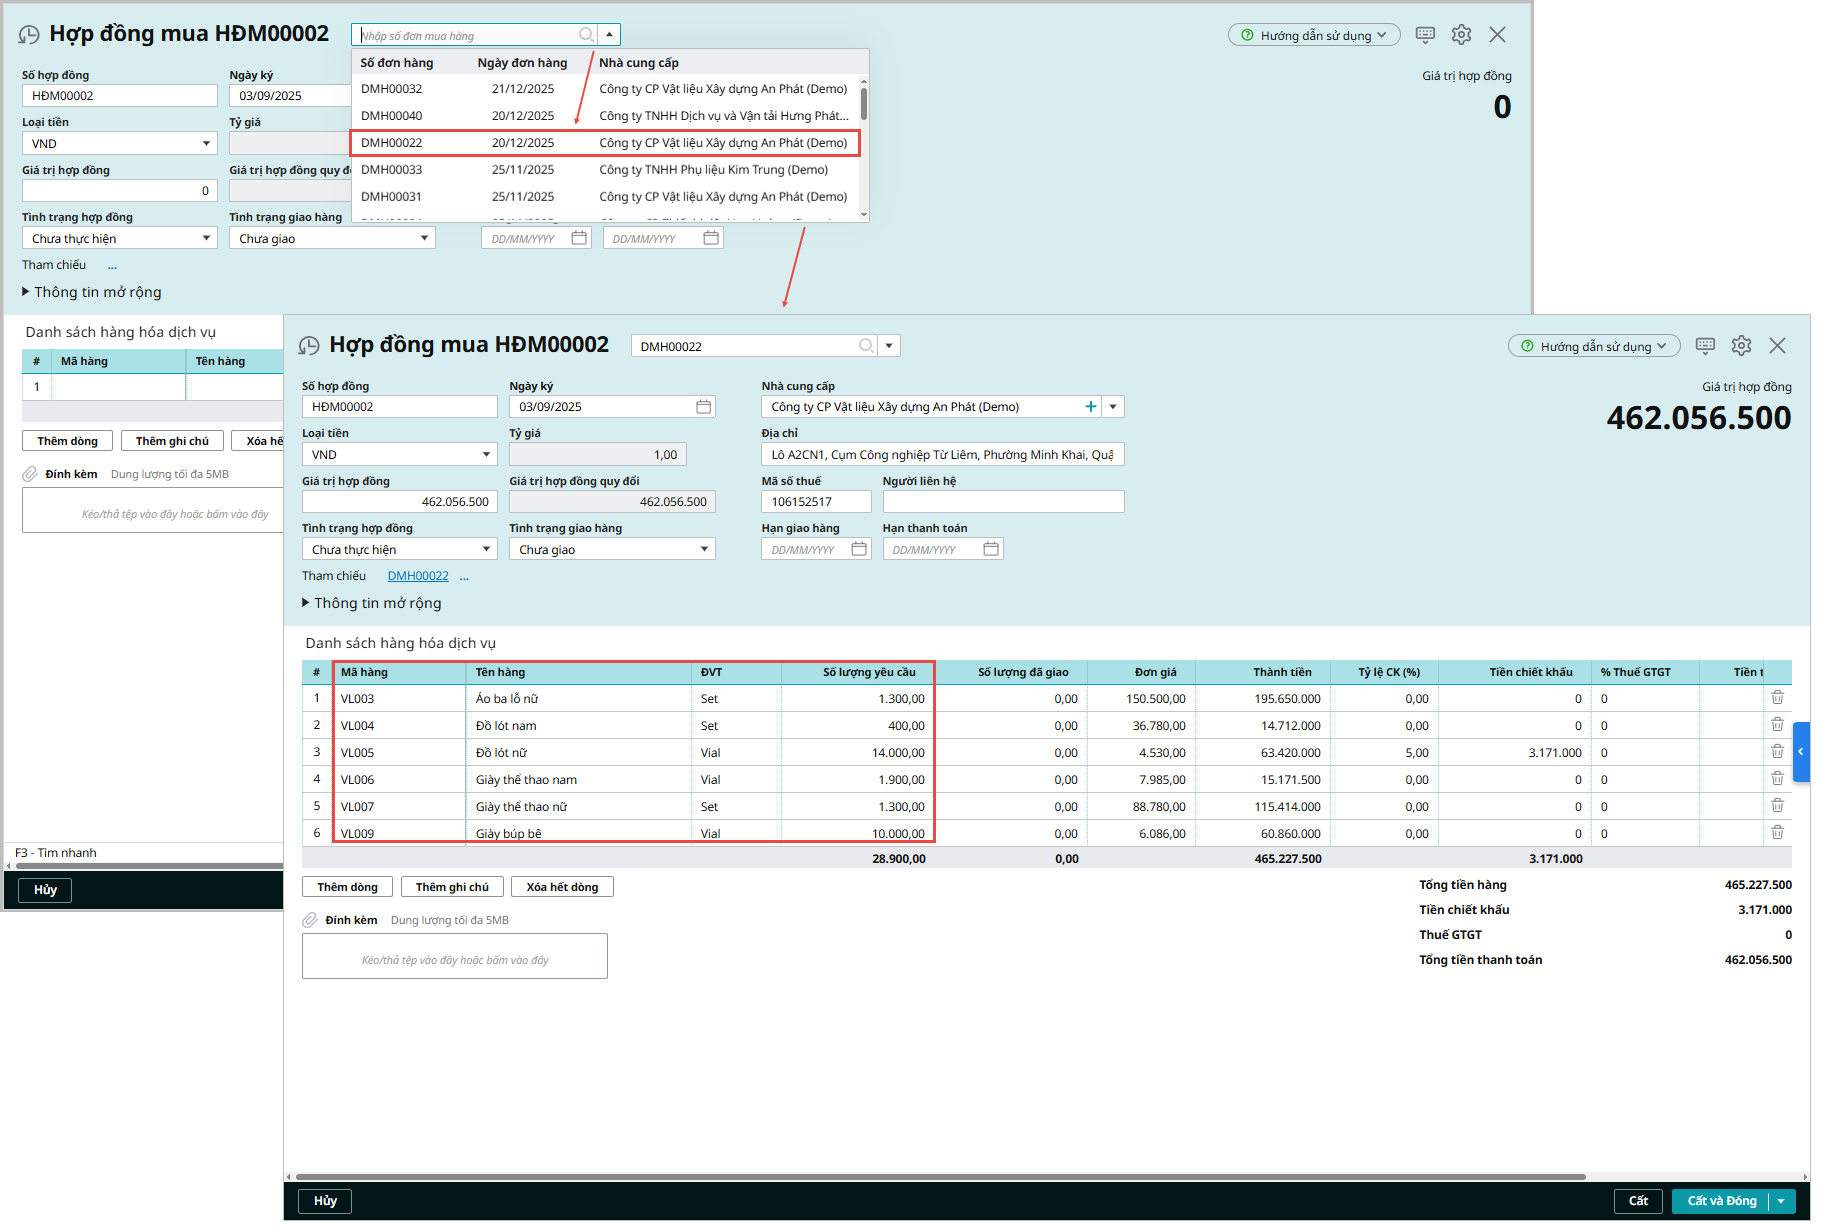This screenshot has height=1226, width=1821.
Task: Delete row VL003 using its trash icon
Action: pyautogui.click(x=1777, y=698)
